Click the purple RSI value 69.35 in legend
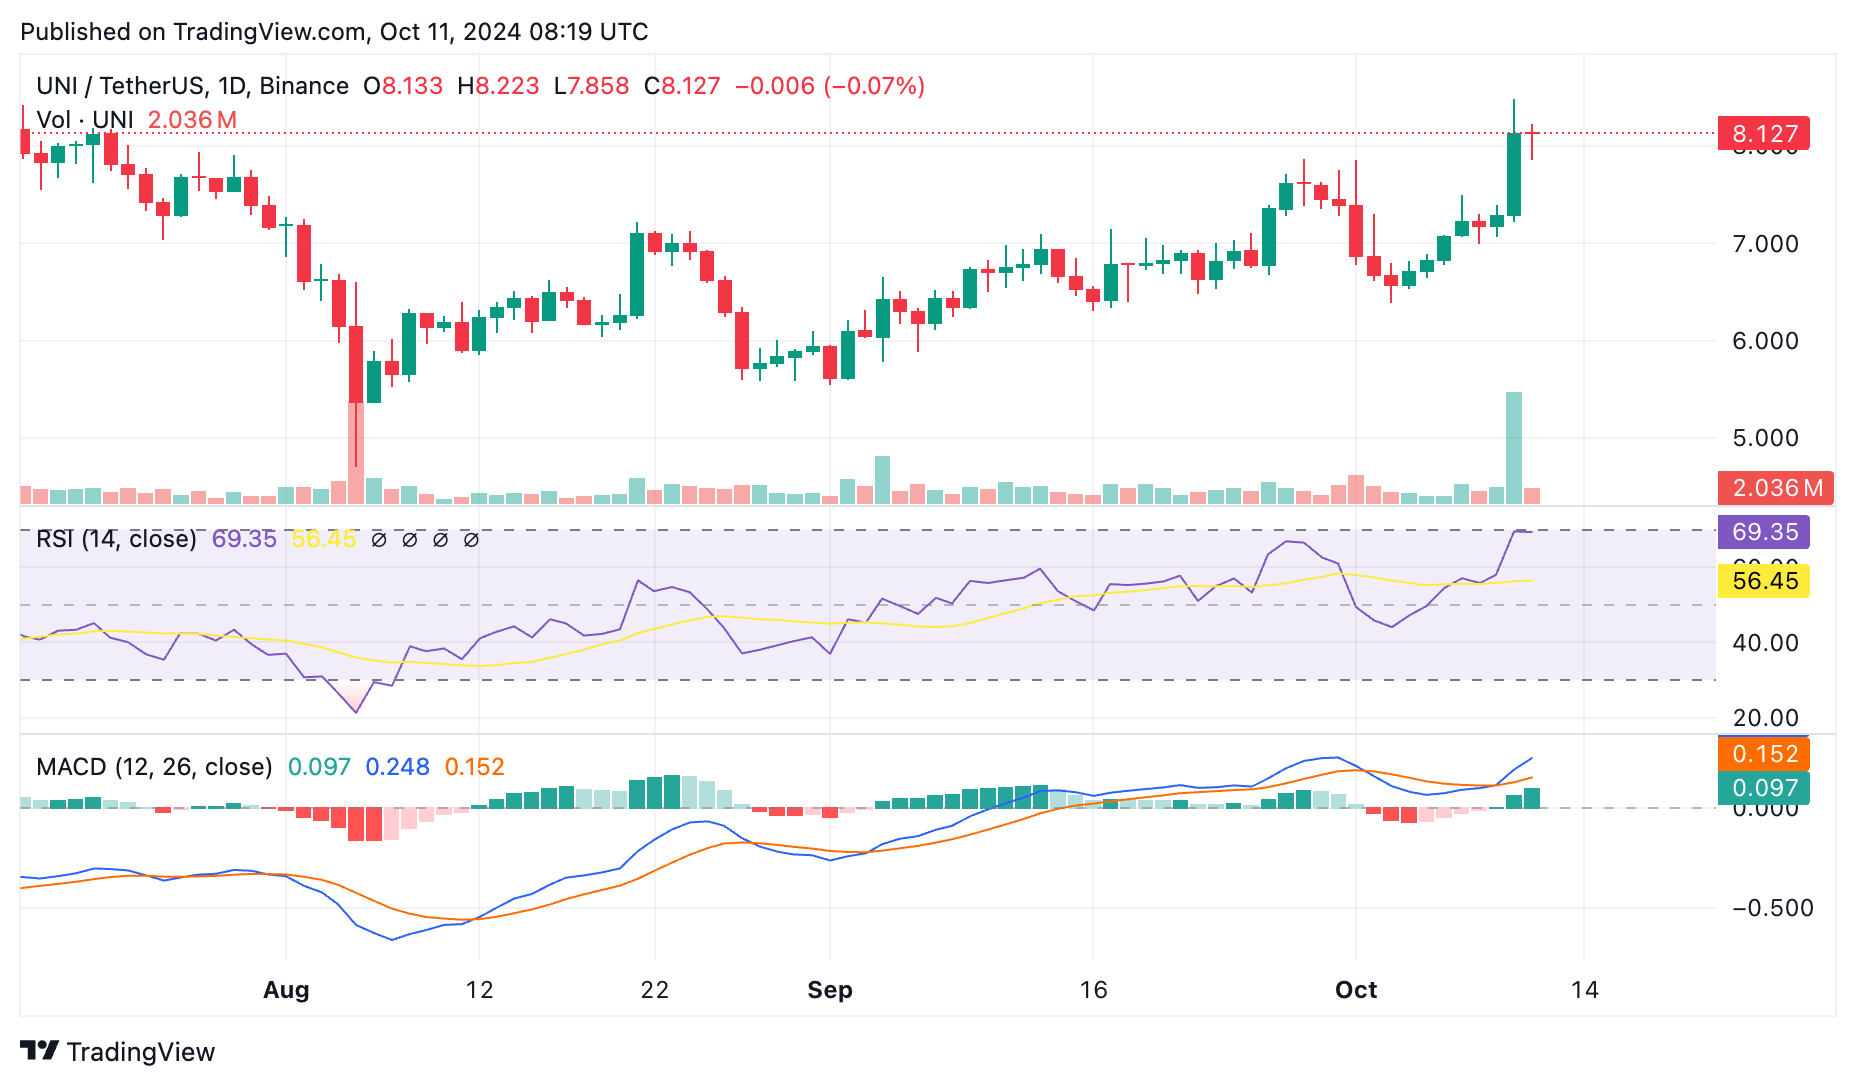The image size is (1856, 1086). pyautogui.click(x=244, y=539)
